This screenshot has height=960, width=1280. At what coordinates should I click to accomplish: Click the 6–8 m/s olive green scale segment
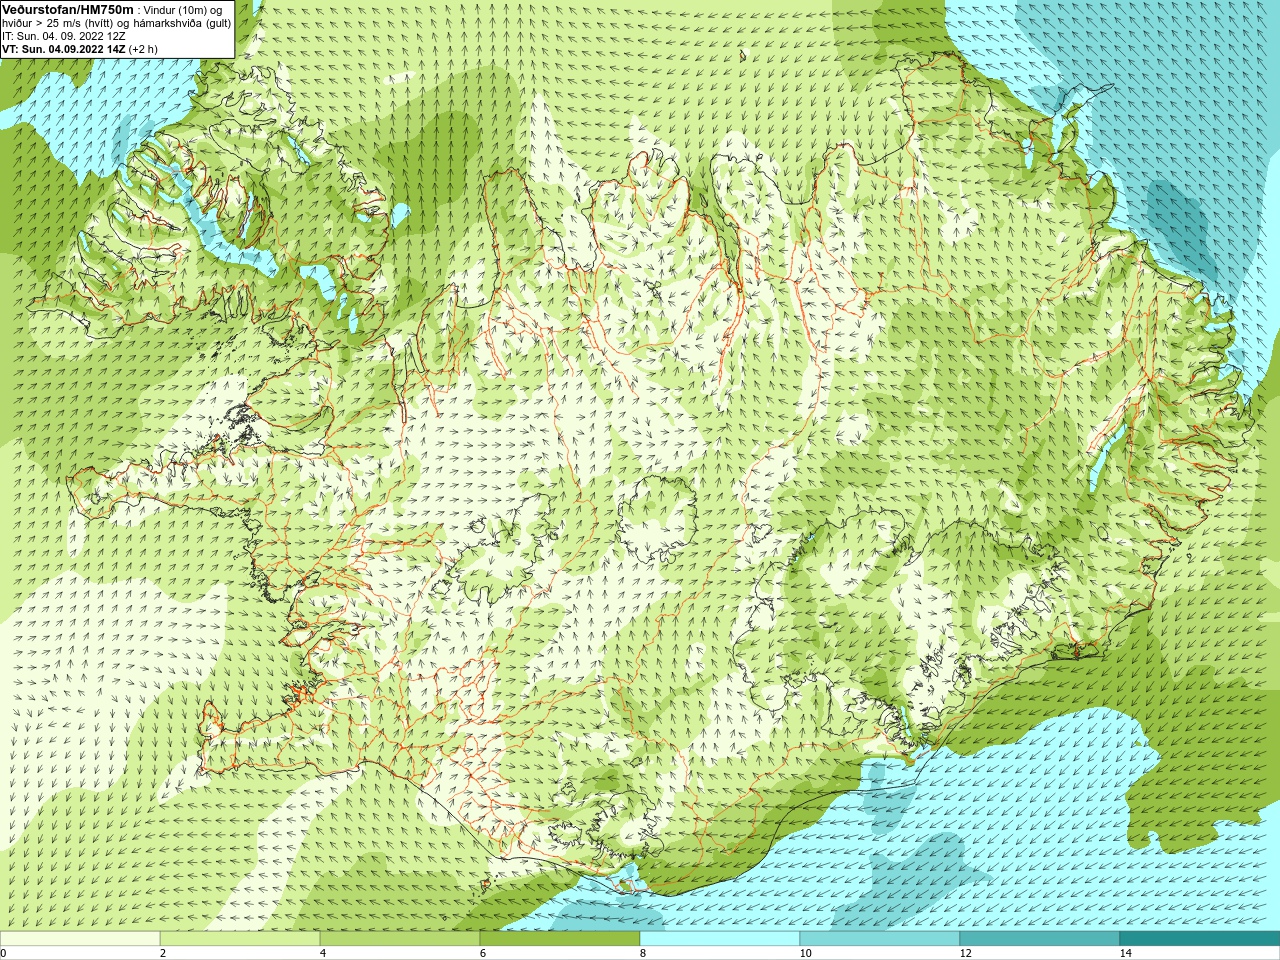(x=560, y=938)
